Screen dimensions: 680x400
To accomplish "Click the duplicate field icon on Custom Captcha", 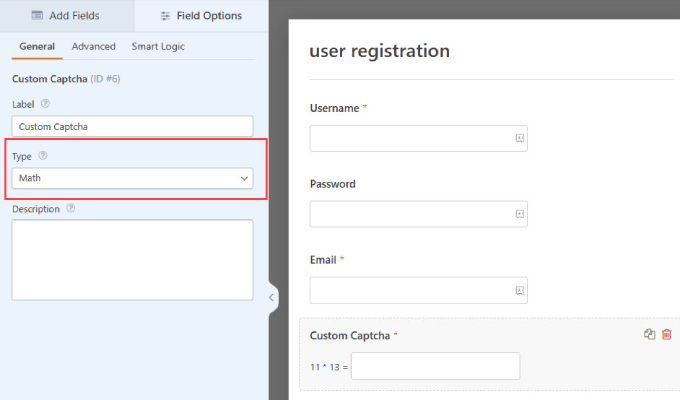I will tap(649, 335).
